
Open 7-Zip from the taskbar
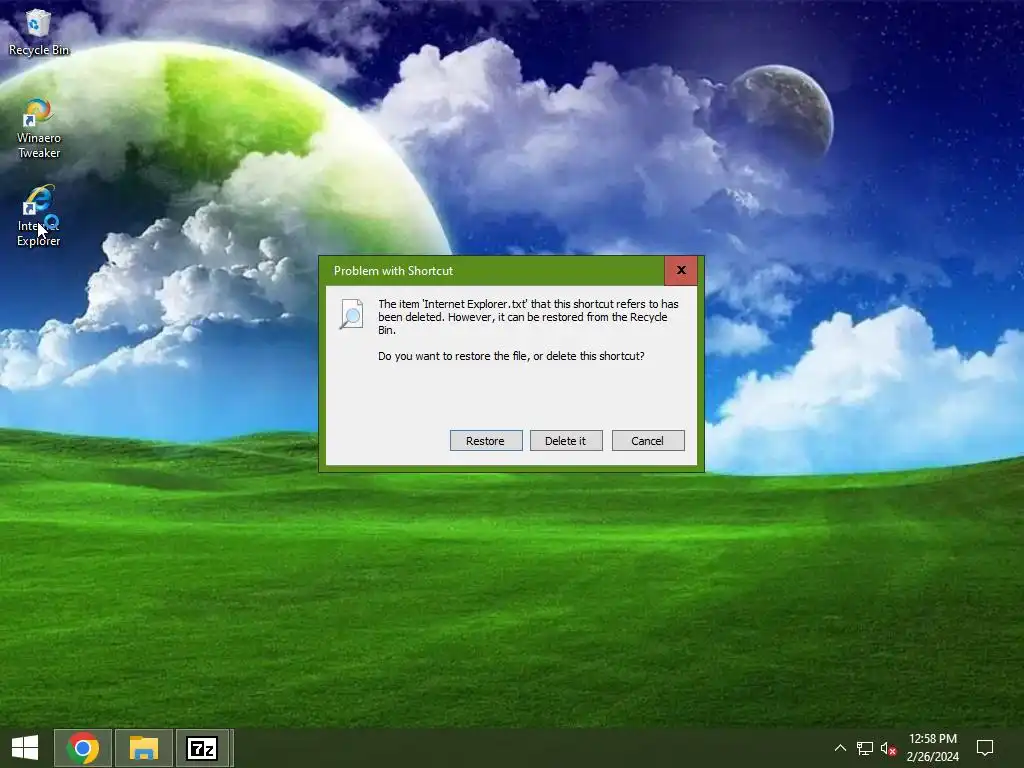pos(202,748)
